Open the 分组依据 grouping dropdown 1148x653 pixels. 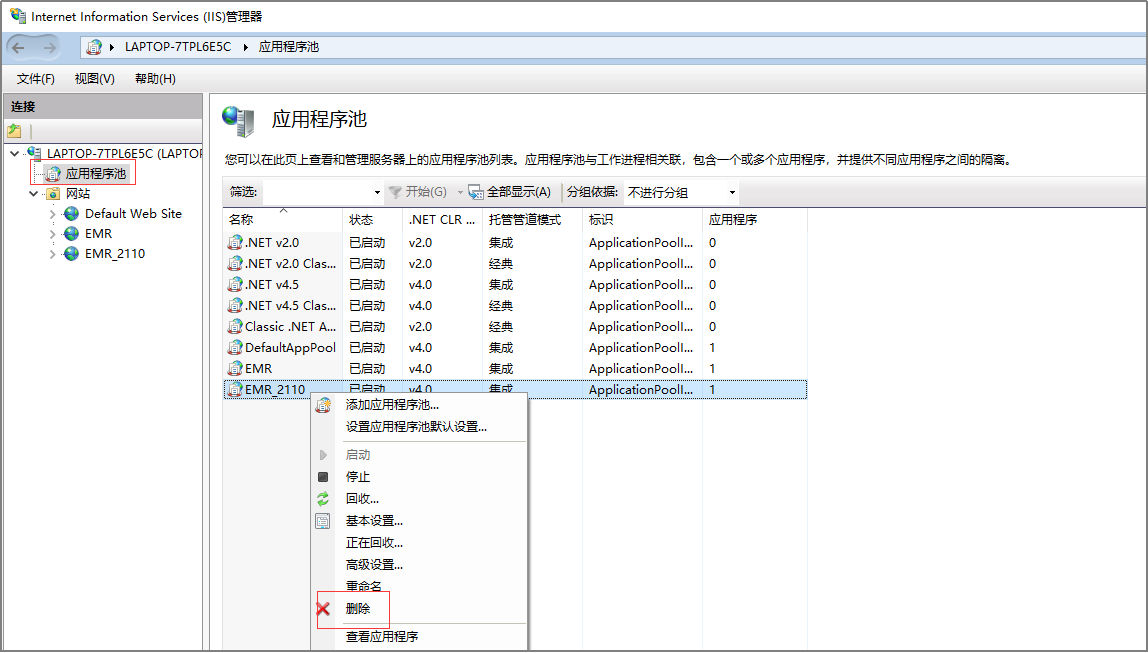[731, 193]
